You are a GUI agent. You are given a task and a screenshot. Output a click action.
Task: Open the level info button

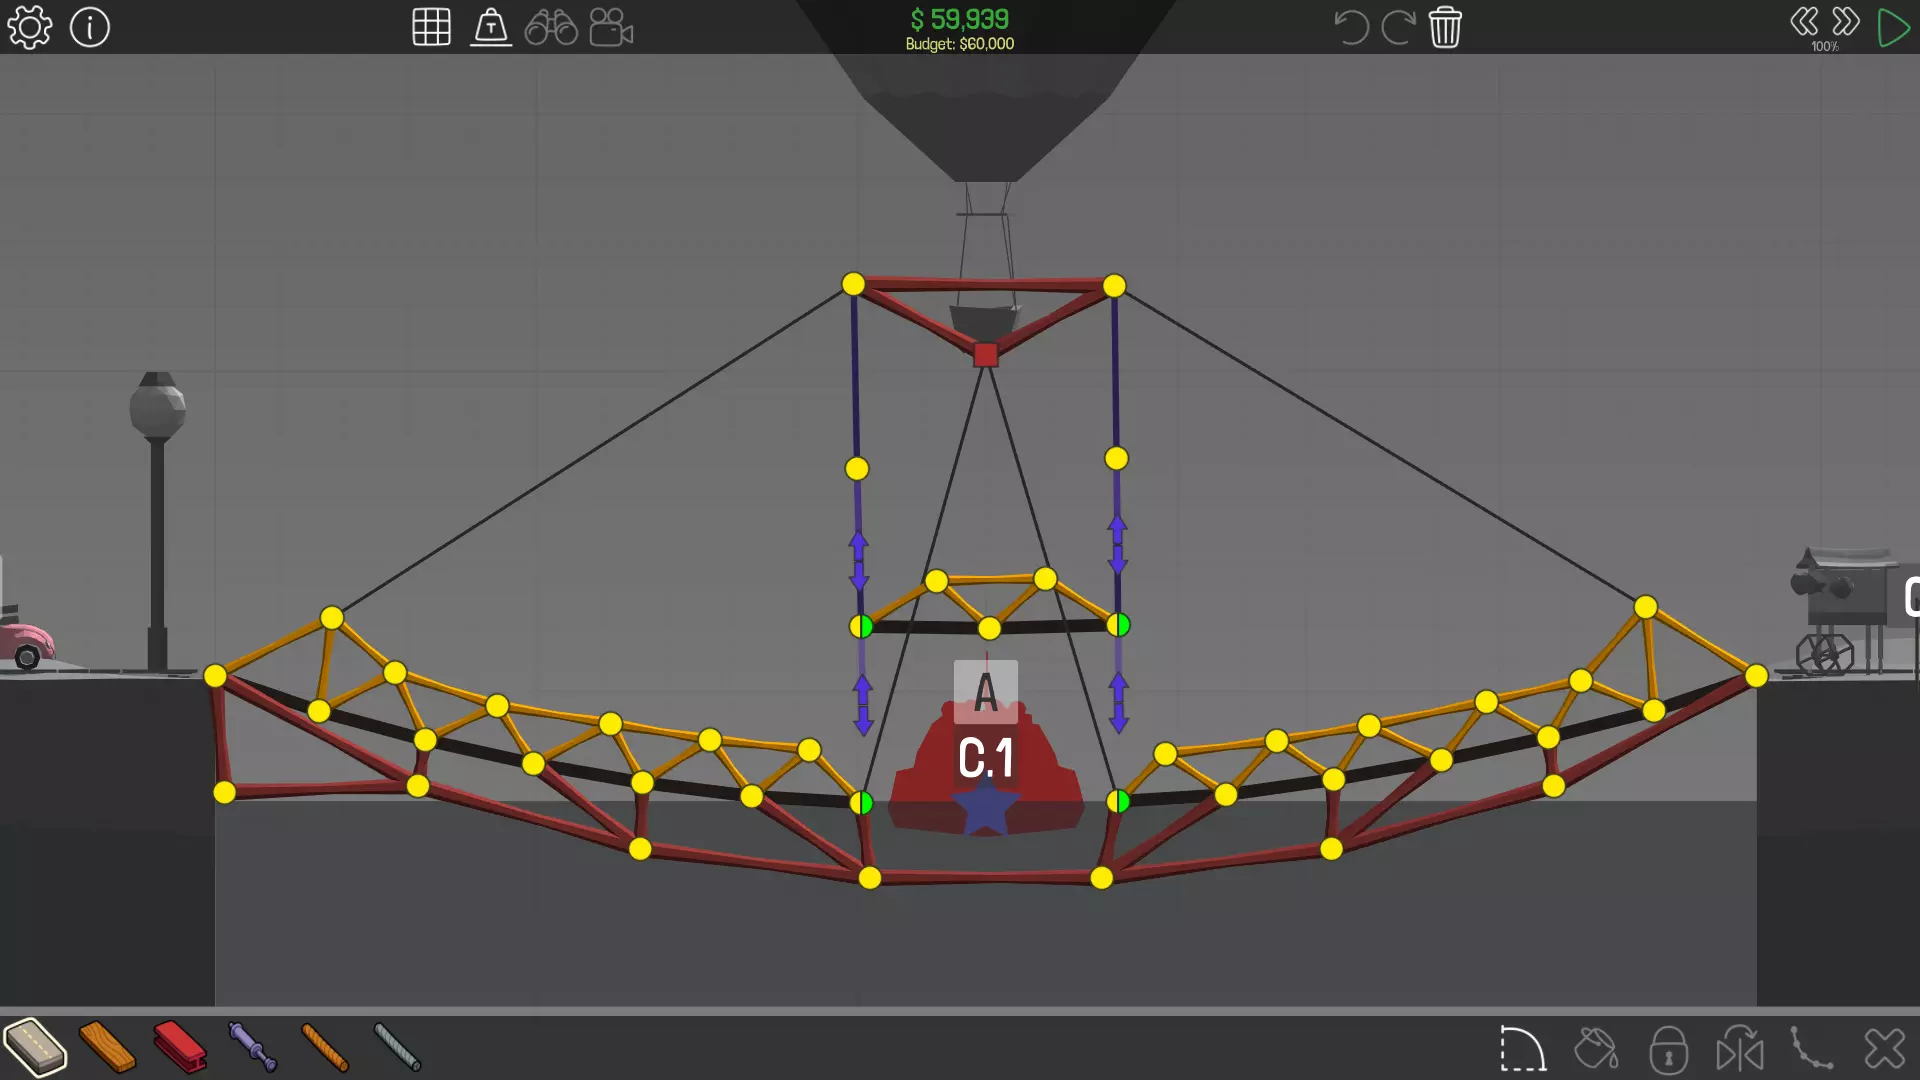click(x=90, y=27)
